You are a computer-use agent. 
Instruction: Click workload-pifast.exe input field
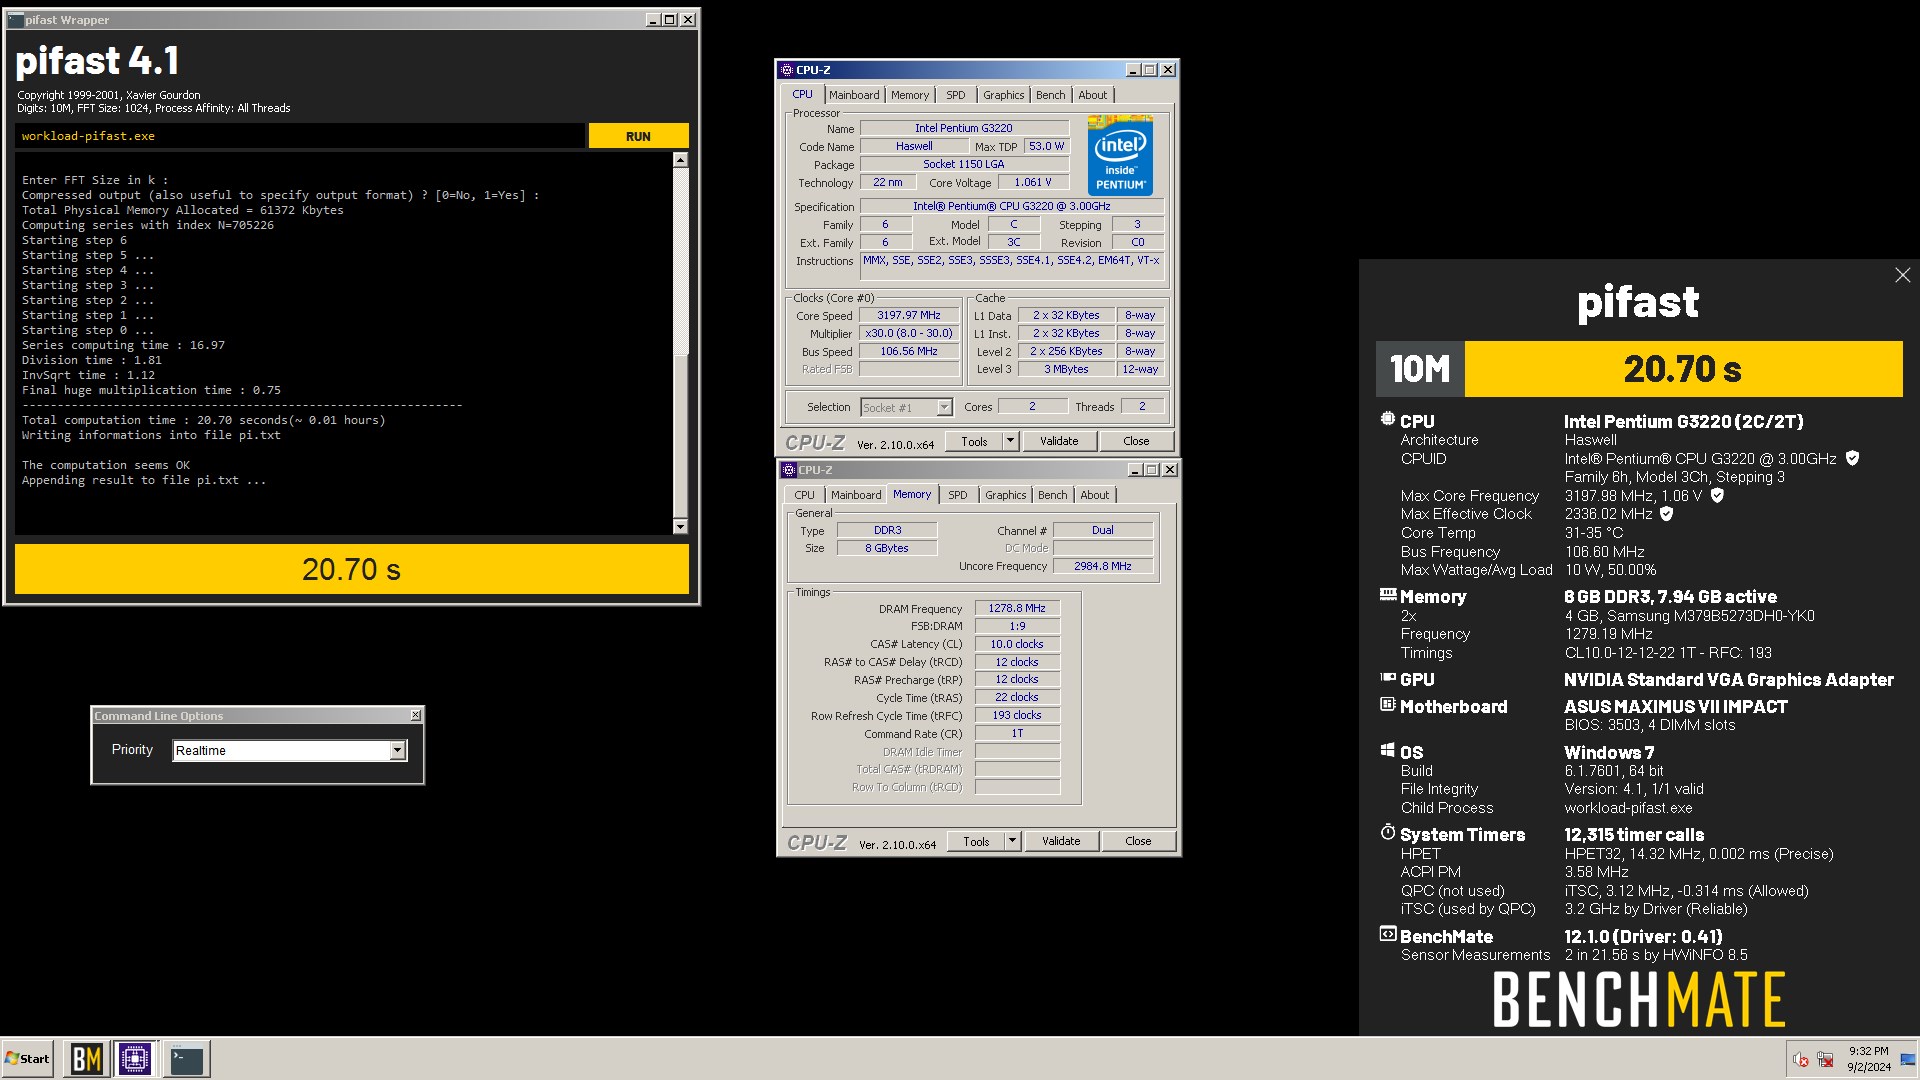pos(300,136)
